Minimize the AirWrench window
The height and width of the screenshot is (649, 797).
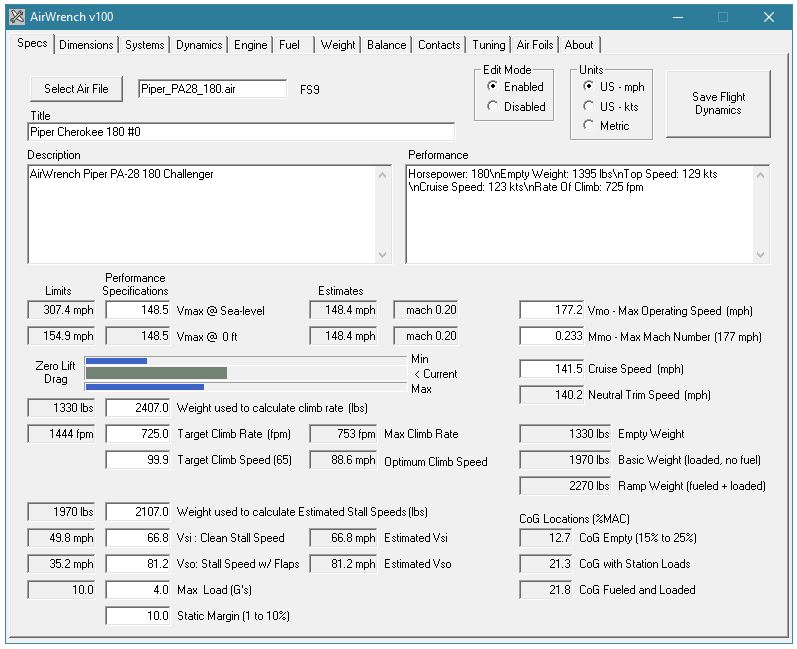[x=678, y=17]
